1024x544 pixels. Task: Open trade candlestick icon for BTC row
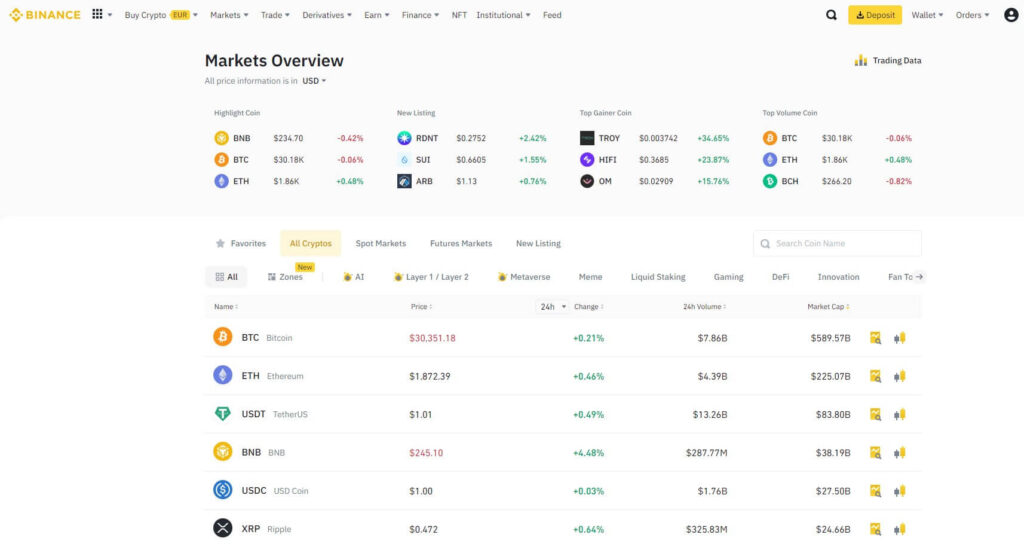click(899, 338)
